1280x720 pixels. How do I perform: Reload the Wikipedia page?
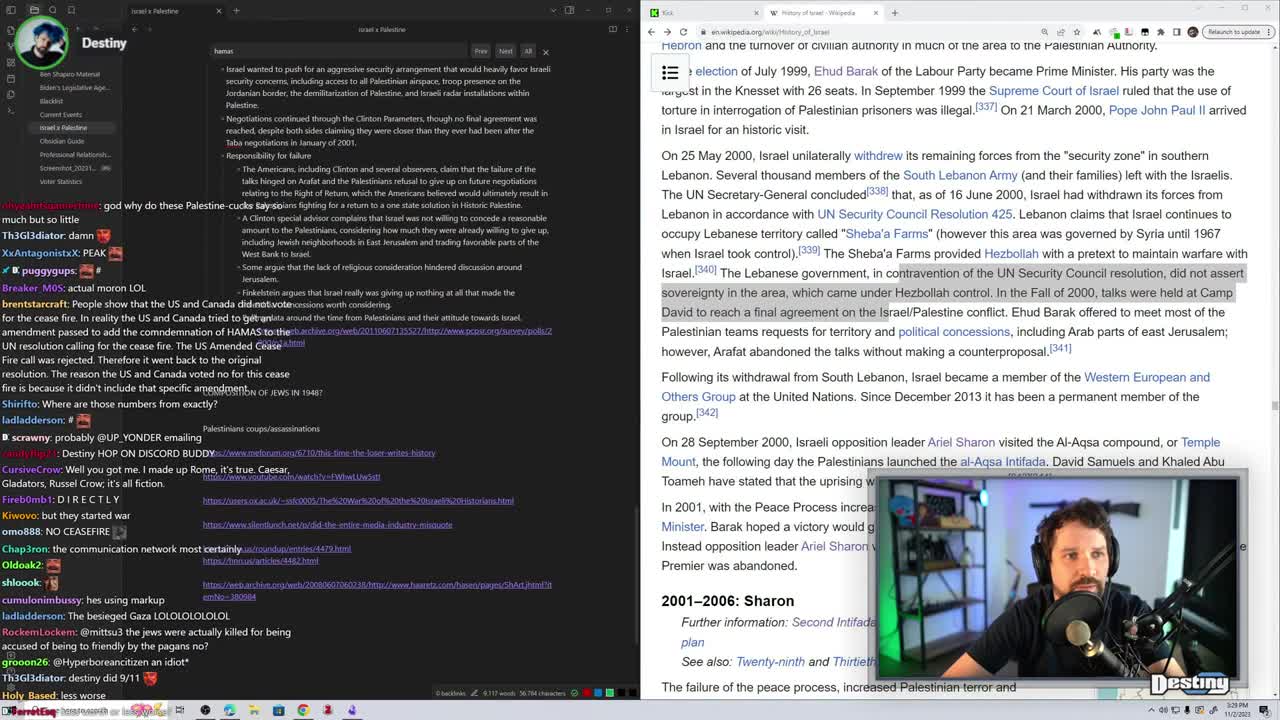point(684,32)
